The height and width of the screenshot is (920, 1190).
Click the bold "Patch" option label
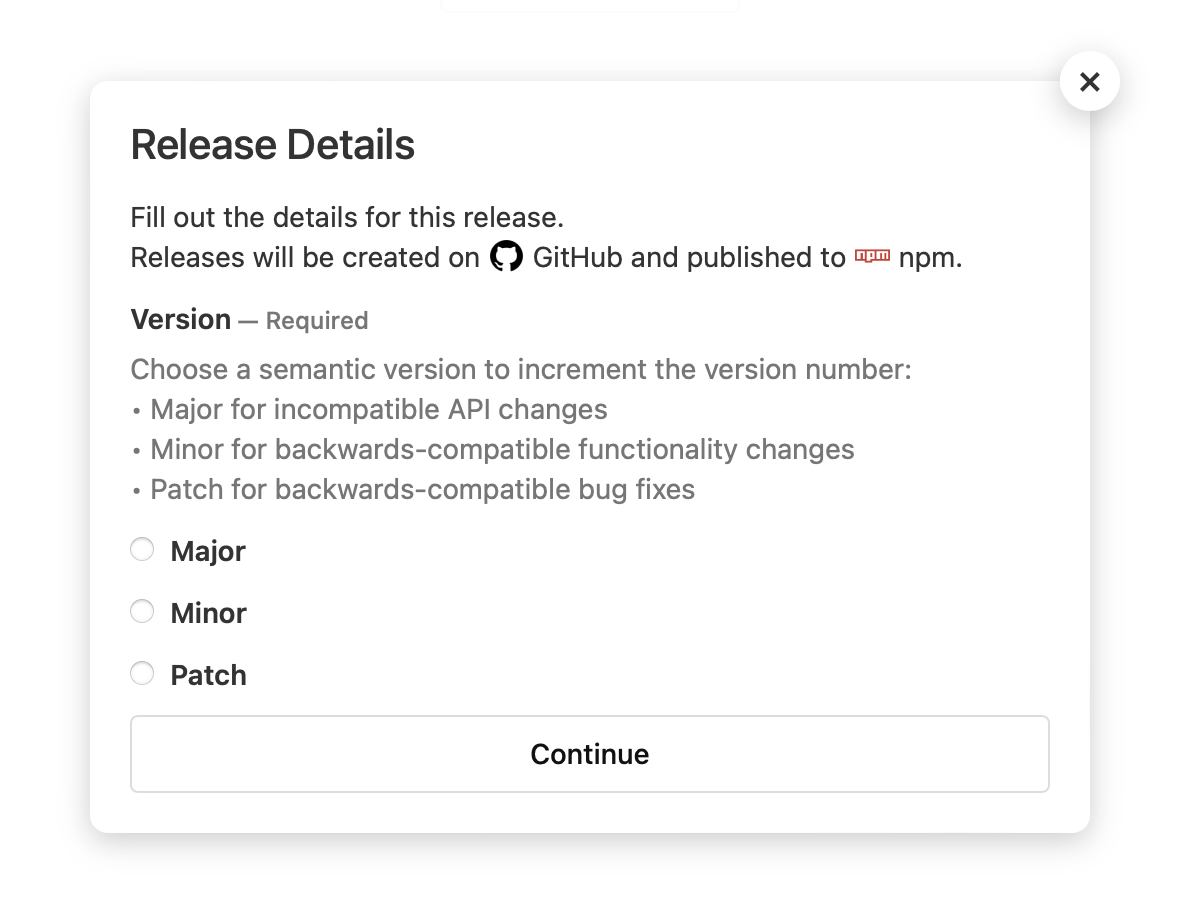pos(208,676)
